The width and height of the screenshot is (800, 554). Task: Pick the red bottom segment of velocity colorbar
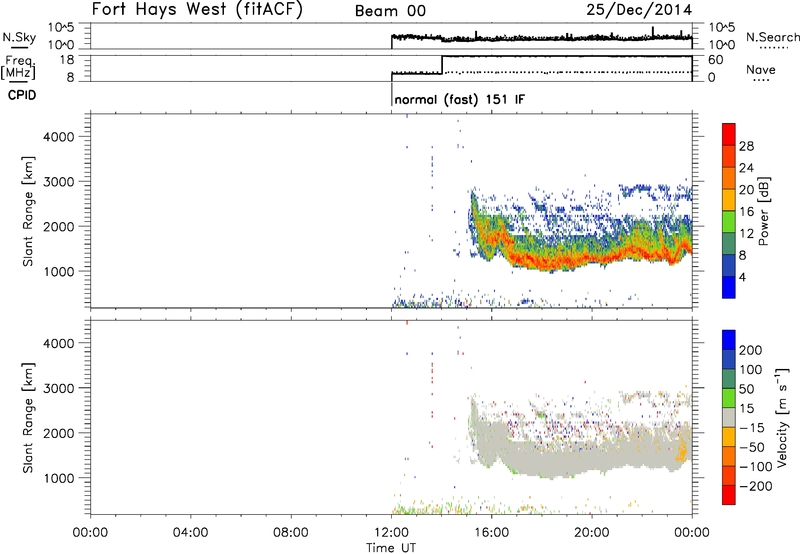729,495
